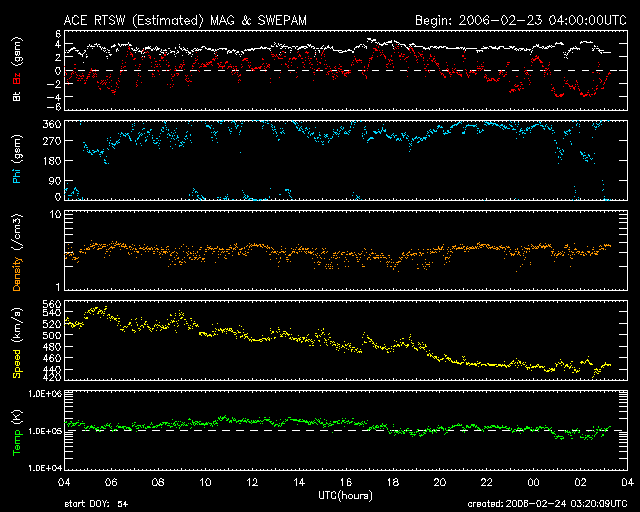Click the white 'Bt' axis label
Image resolution: width=640 pixels, height=512 pixels.
pos(17,96)
